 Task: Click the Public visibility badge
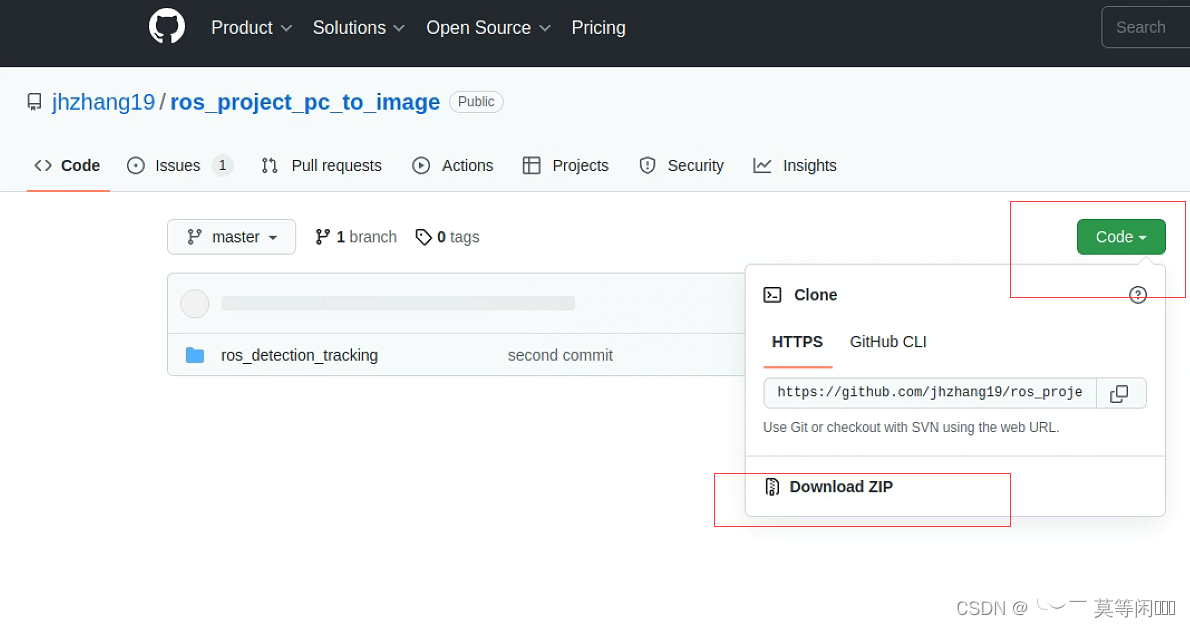tap(476, 102)
